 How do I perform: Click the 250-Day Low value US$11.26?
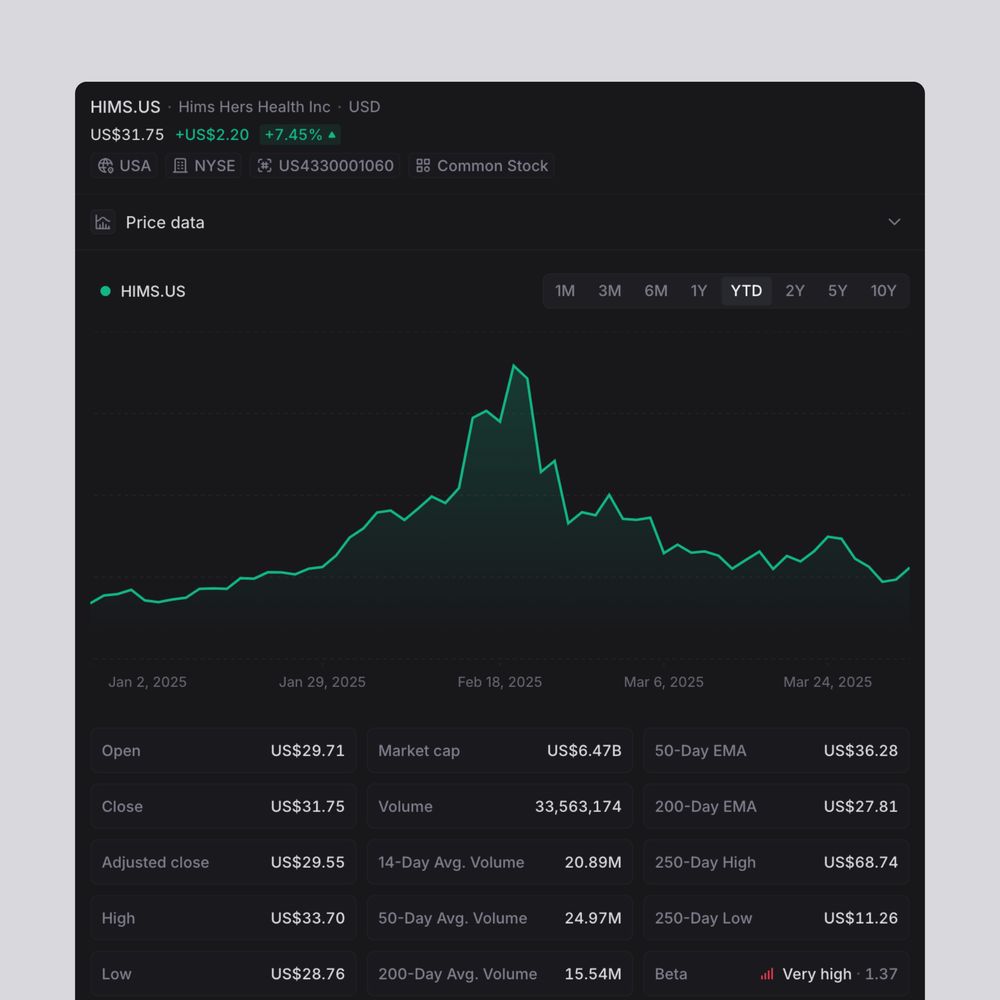point(860,918)
